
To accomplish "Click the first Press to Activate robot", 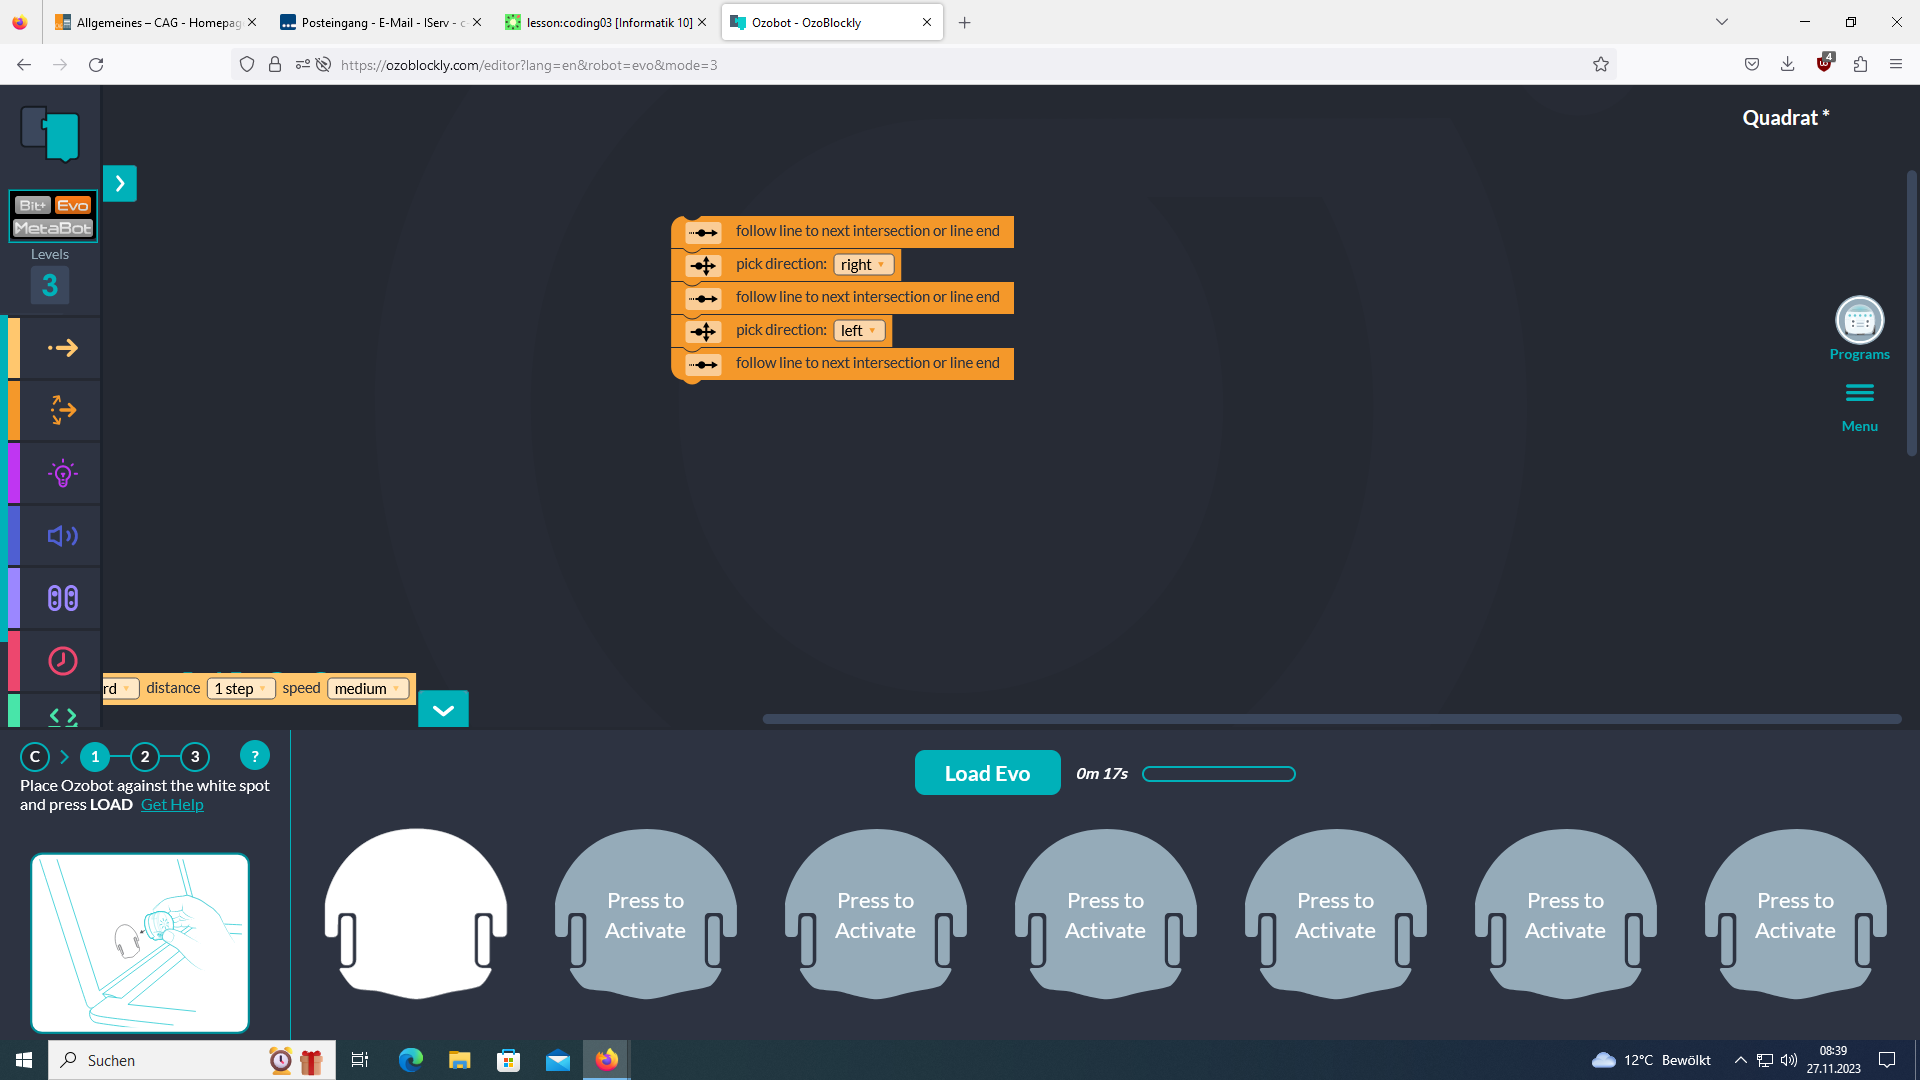I will [645, 914].
